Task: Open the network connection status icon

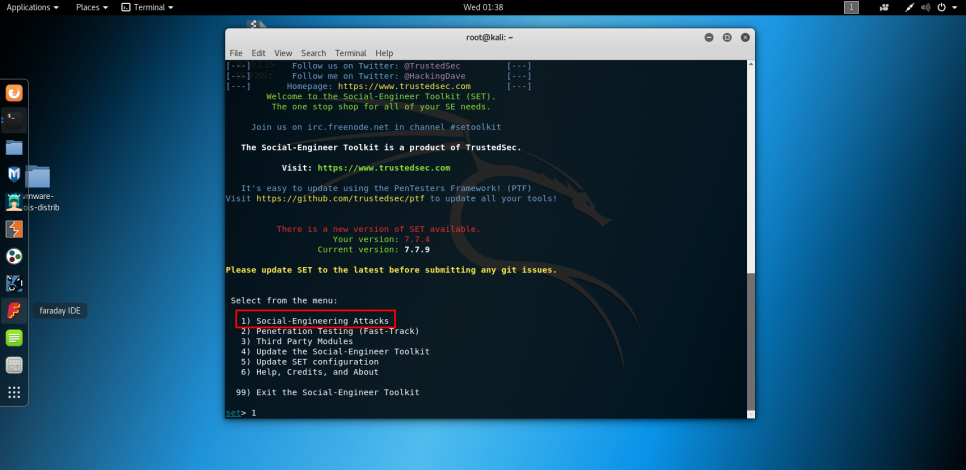Action: click(910, 7)
